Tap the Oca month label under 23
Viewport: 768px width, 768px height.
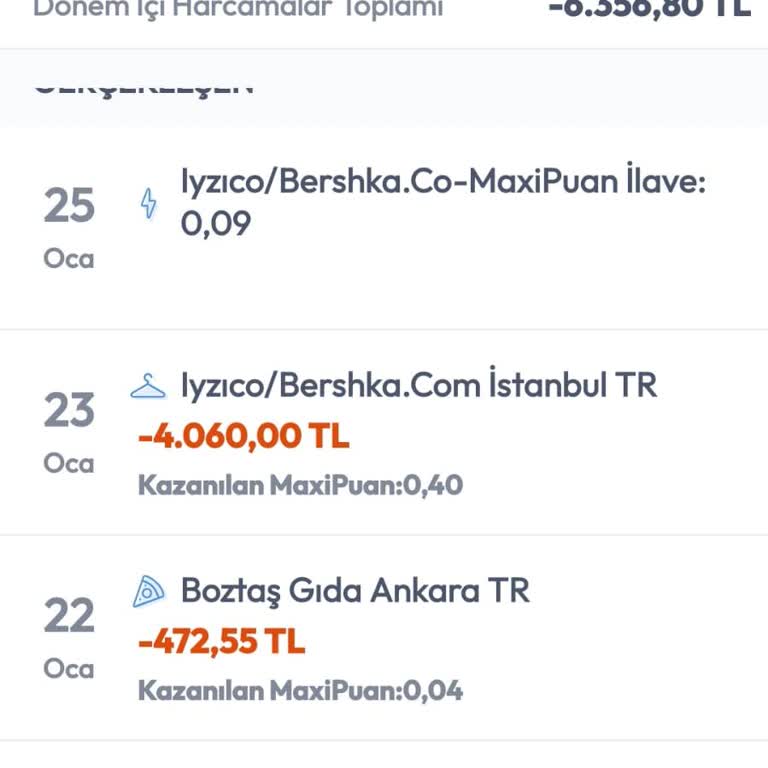pos(69,464)
